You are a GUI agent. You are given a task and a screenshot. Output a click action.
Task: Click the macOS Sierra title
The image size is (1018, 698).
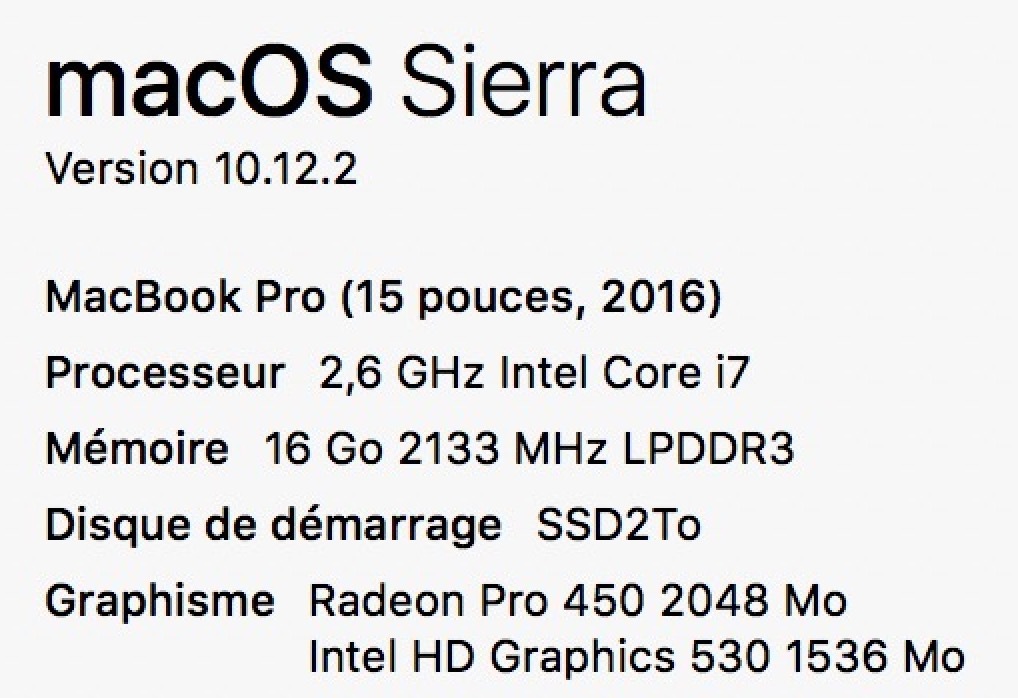(346, 82)
